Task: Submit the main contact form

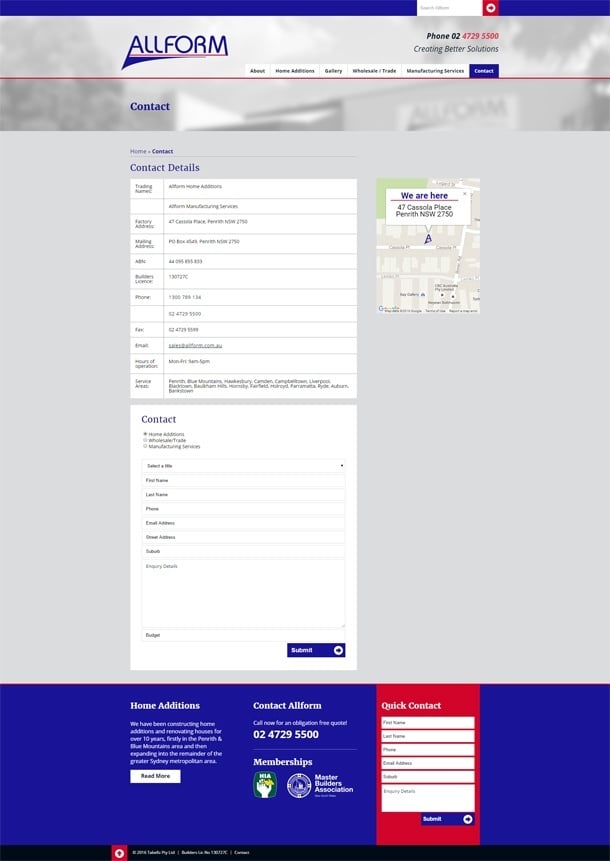Action: point(316,650)
